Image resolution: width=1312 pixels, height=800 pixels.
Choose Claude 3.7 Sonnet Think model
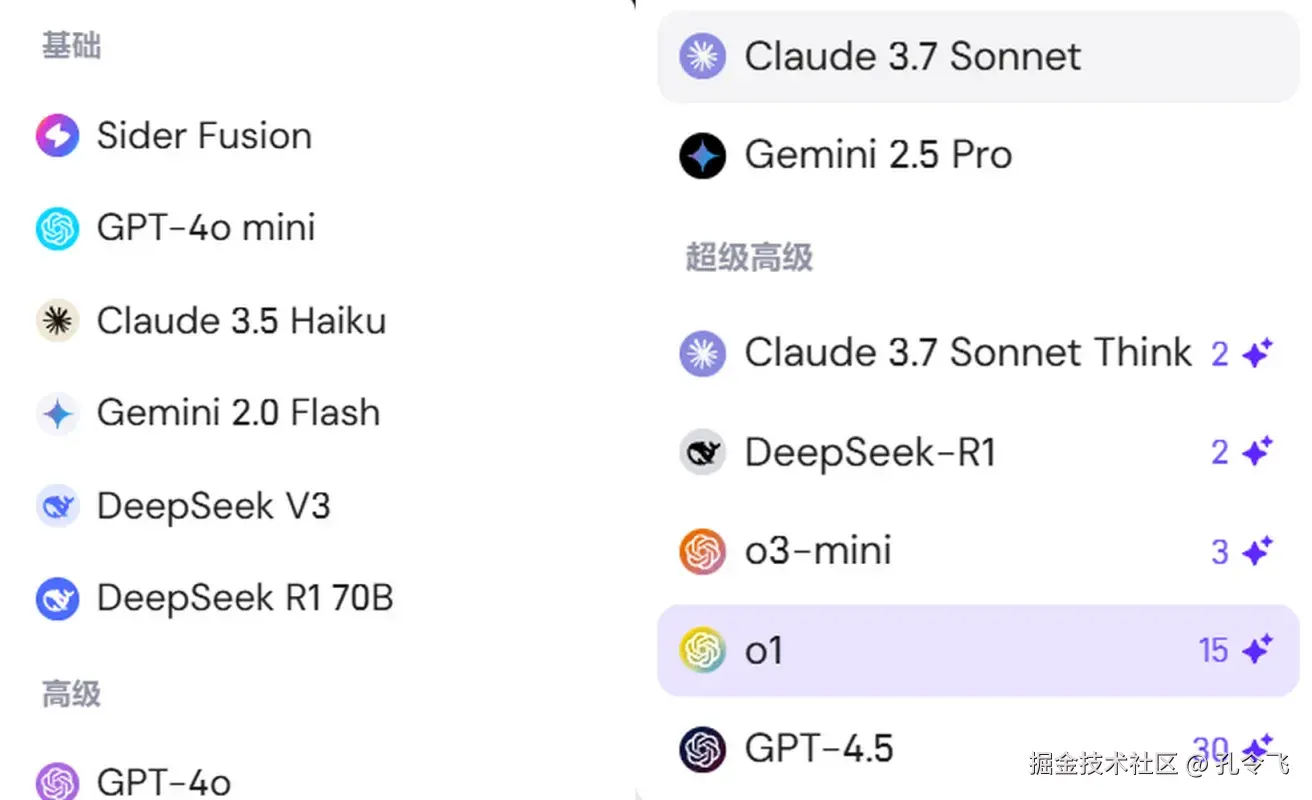pos(967,353)
